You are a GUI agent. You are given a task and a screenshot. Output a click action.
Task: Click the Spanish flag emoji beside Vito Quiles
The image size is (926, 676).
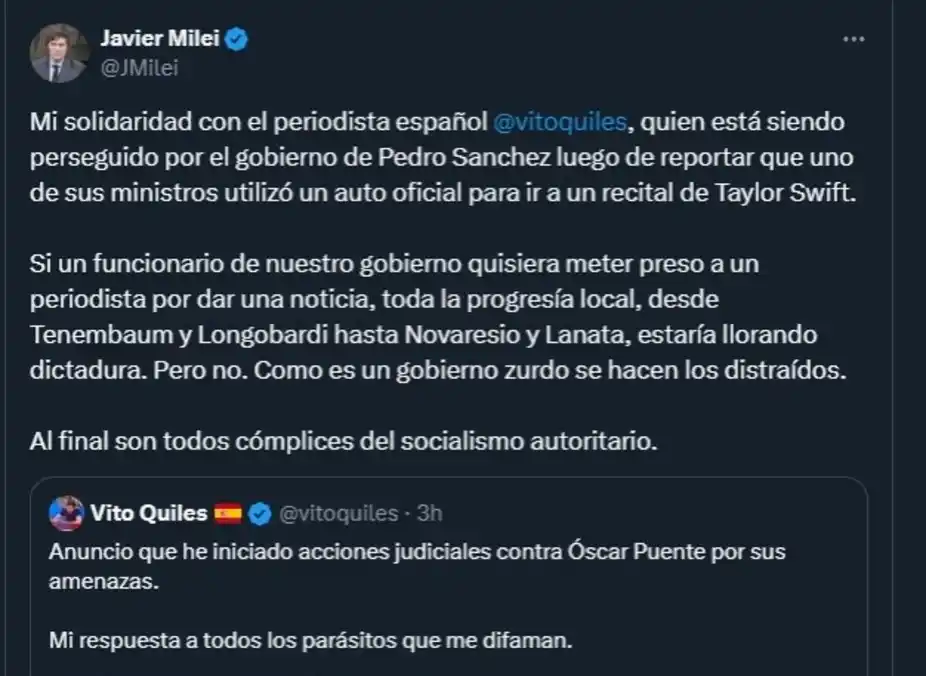[x=229, y=513]
